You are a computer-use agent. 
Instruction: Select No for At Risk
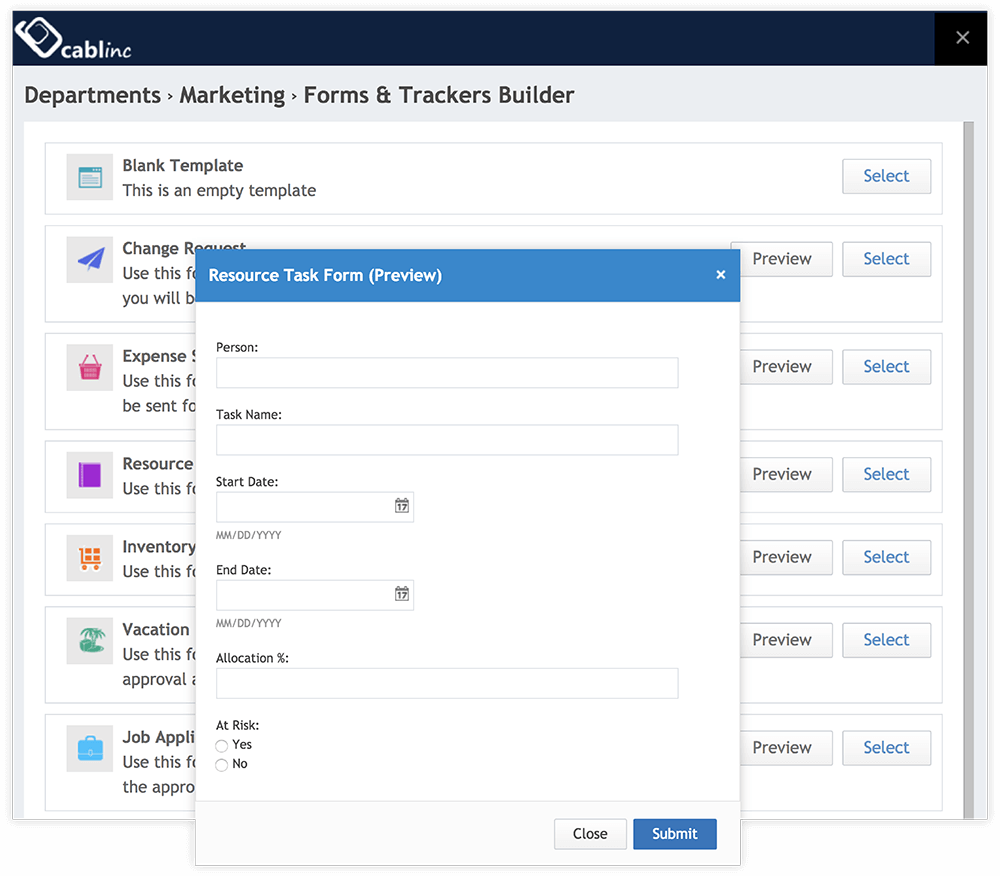[222, 764]
